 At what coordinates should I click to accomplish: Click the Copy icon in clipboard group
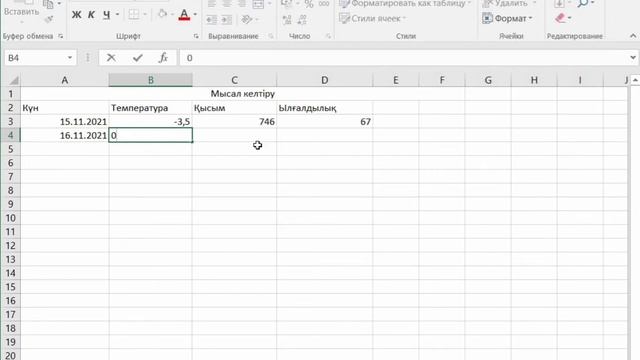point(49,4)
